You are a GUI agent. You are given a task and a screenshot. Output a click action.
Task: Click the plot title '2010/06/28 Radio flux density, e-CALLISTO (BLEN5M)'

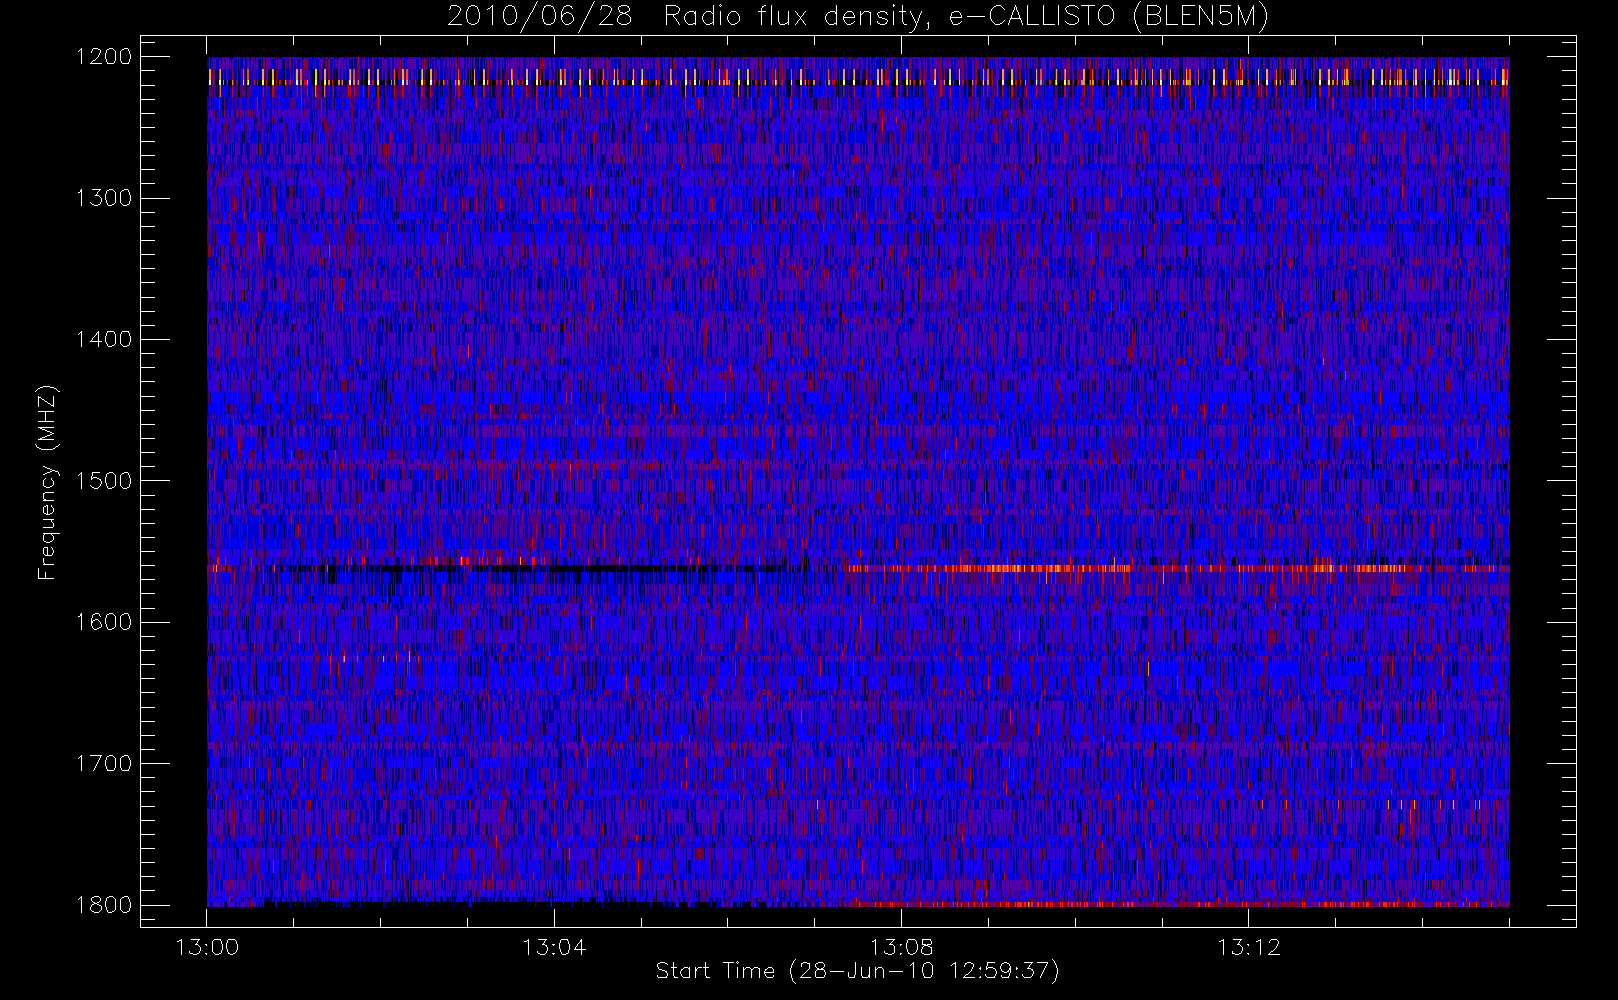click(857, 17)
